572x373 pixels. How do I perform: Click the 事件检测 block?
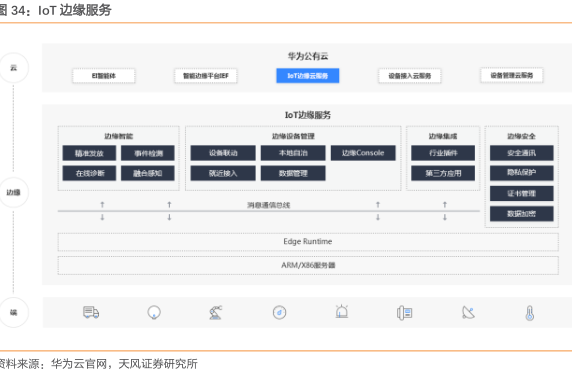click(x=148, y=153)
